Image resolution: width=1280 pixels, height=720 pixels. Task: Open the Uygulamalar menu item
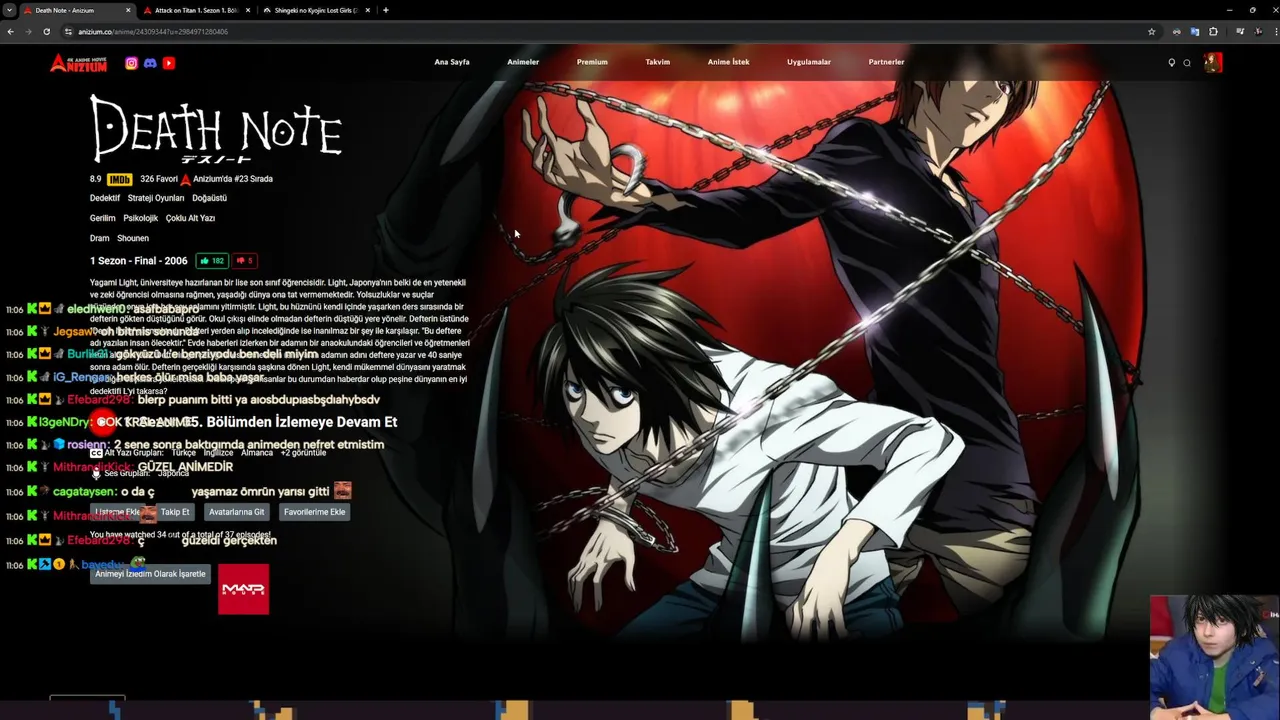[x=809, y=62]
